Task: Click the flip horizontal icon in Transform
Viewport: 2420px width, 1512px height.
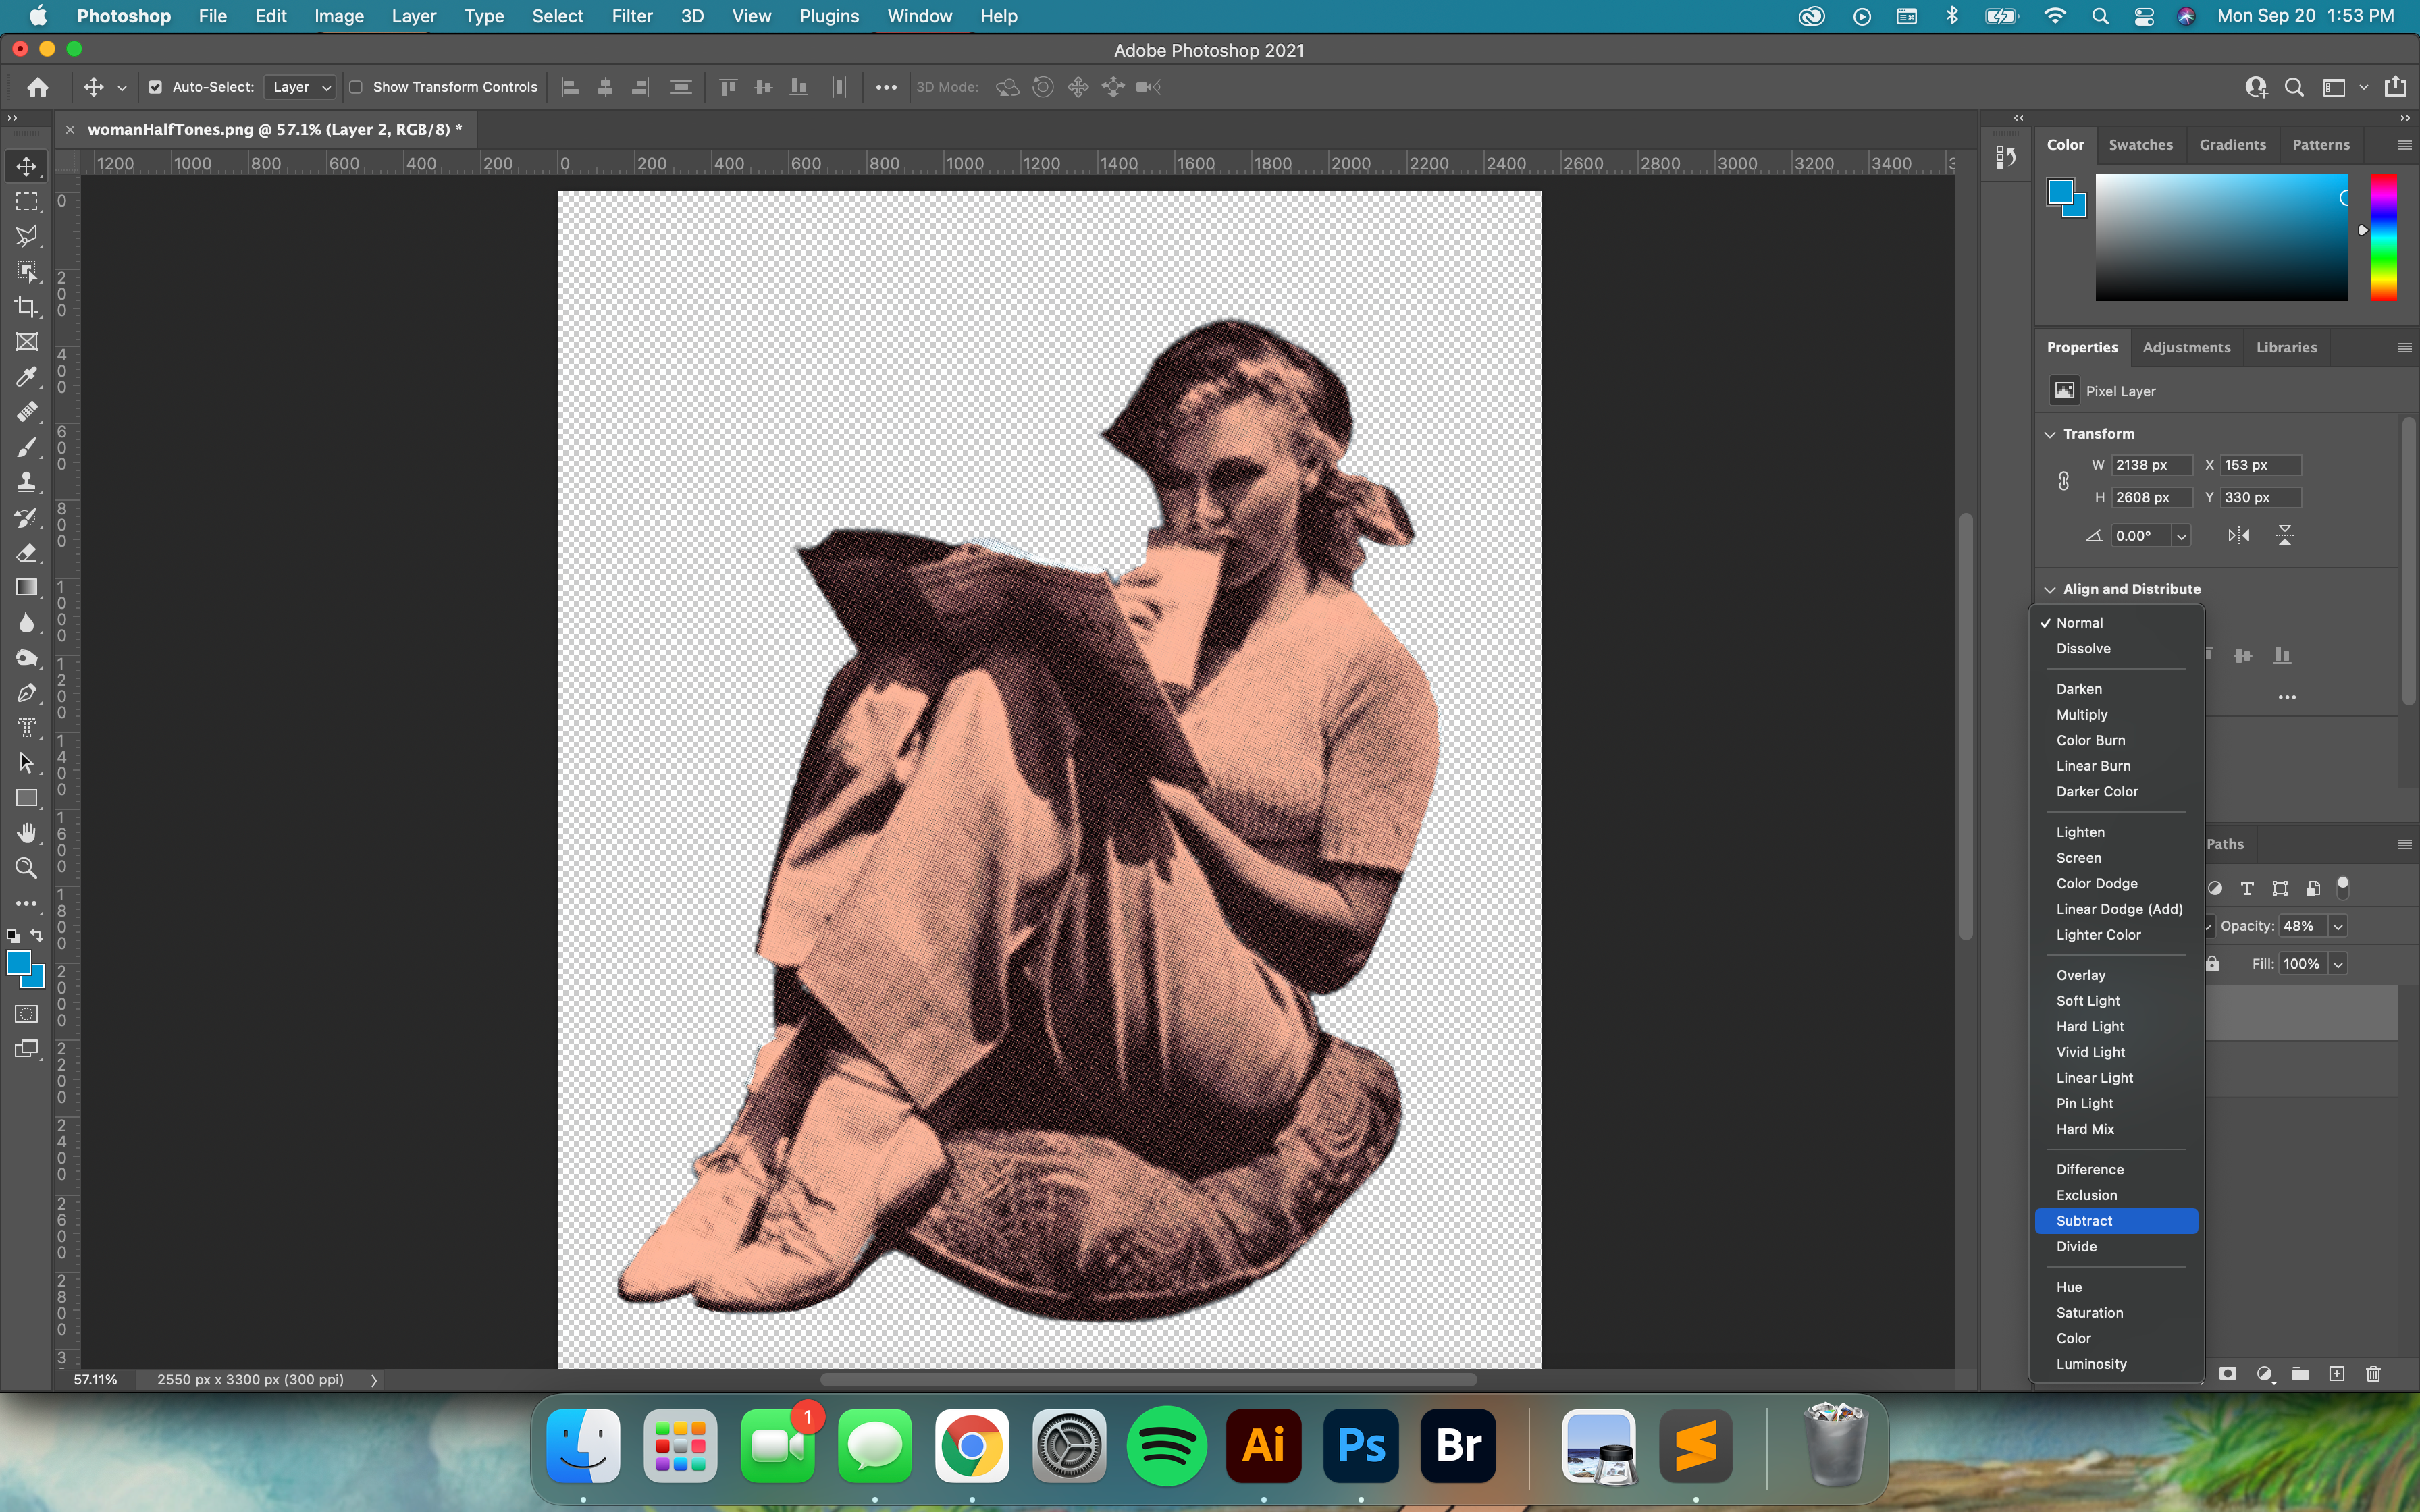Action: pyautogui.click(x=2239, y=536)
